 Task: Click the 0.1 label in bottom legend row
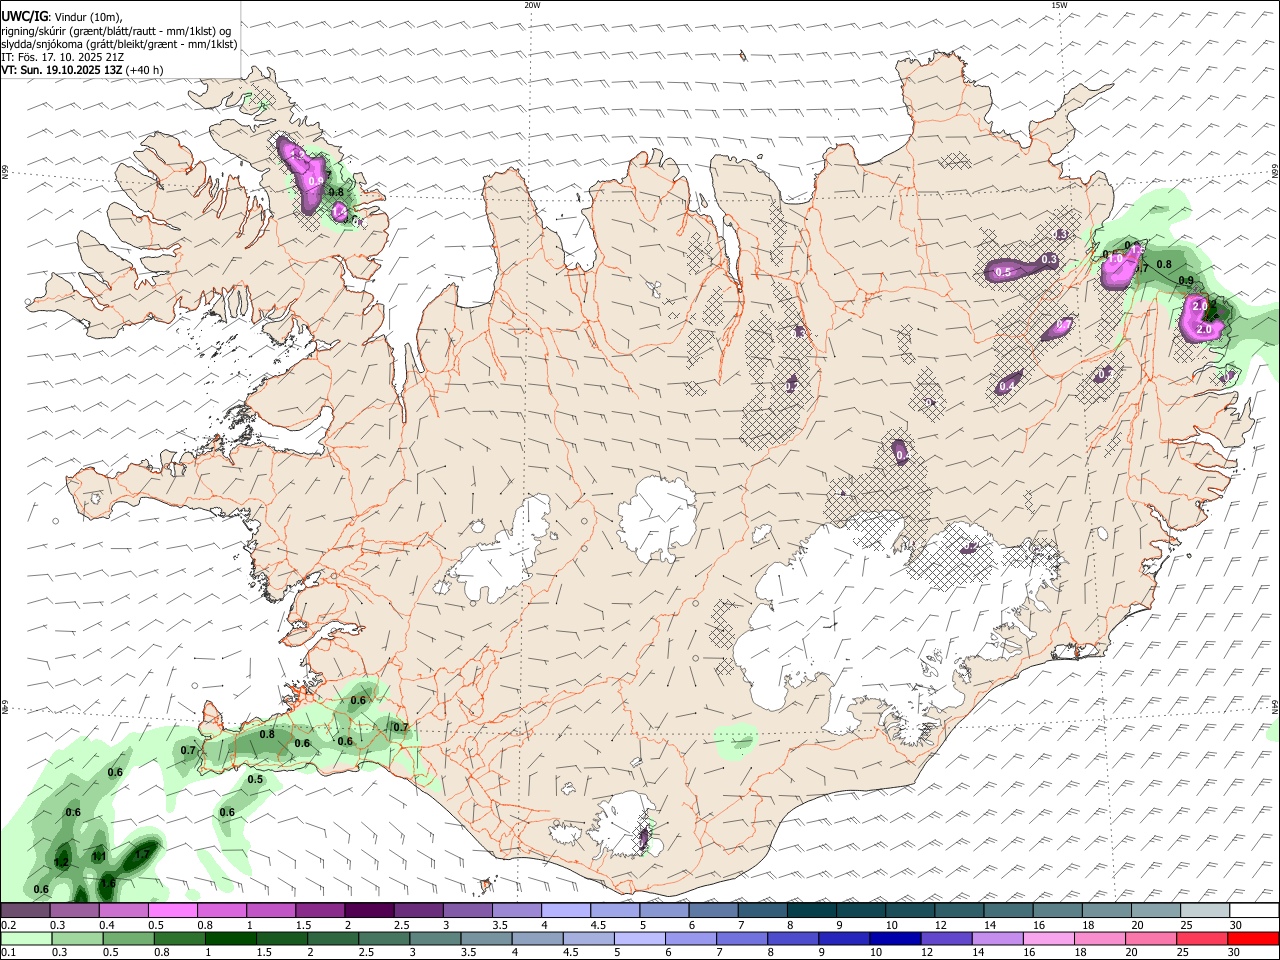point(8,953)
